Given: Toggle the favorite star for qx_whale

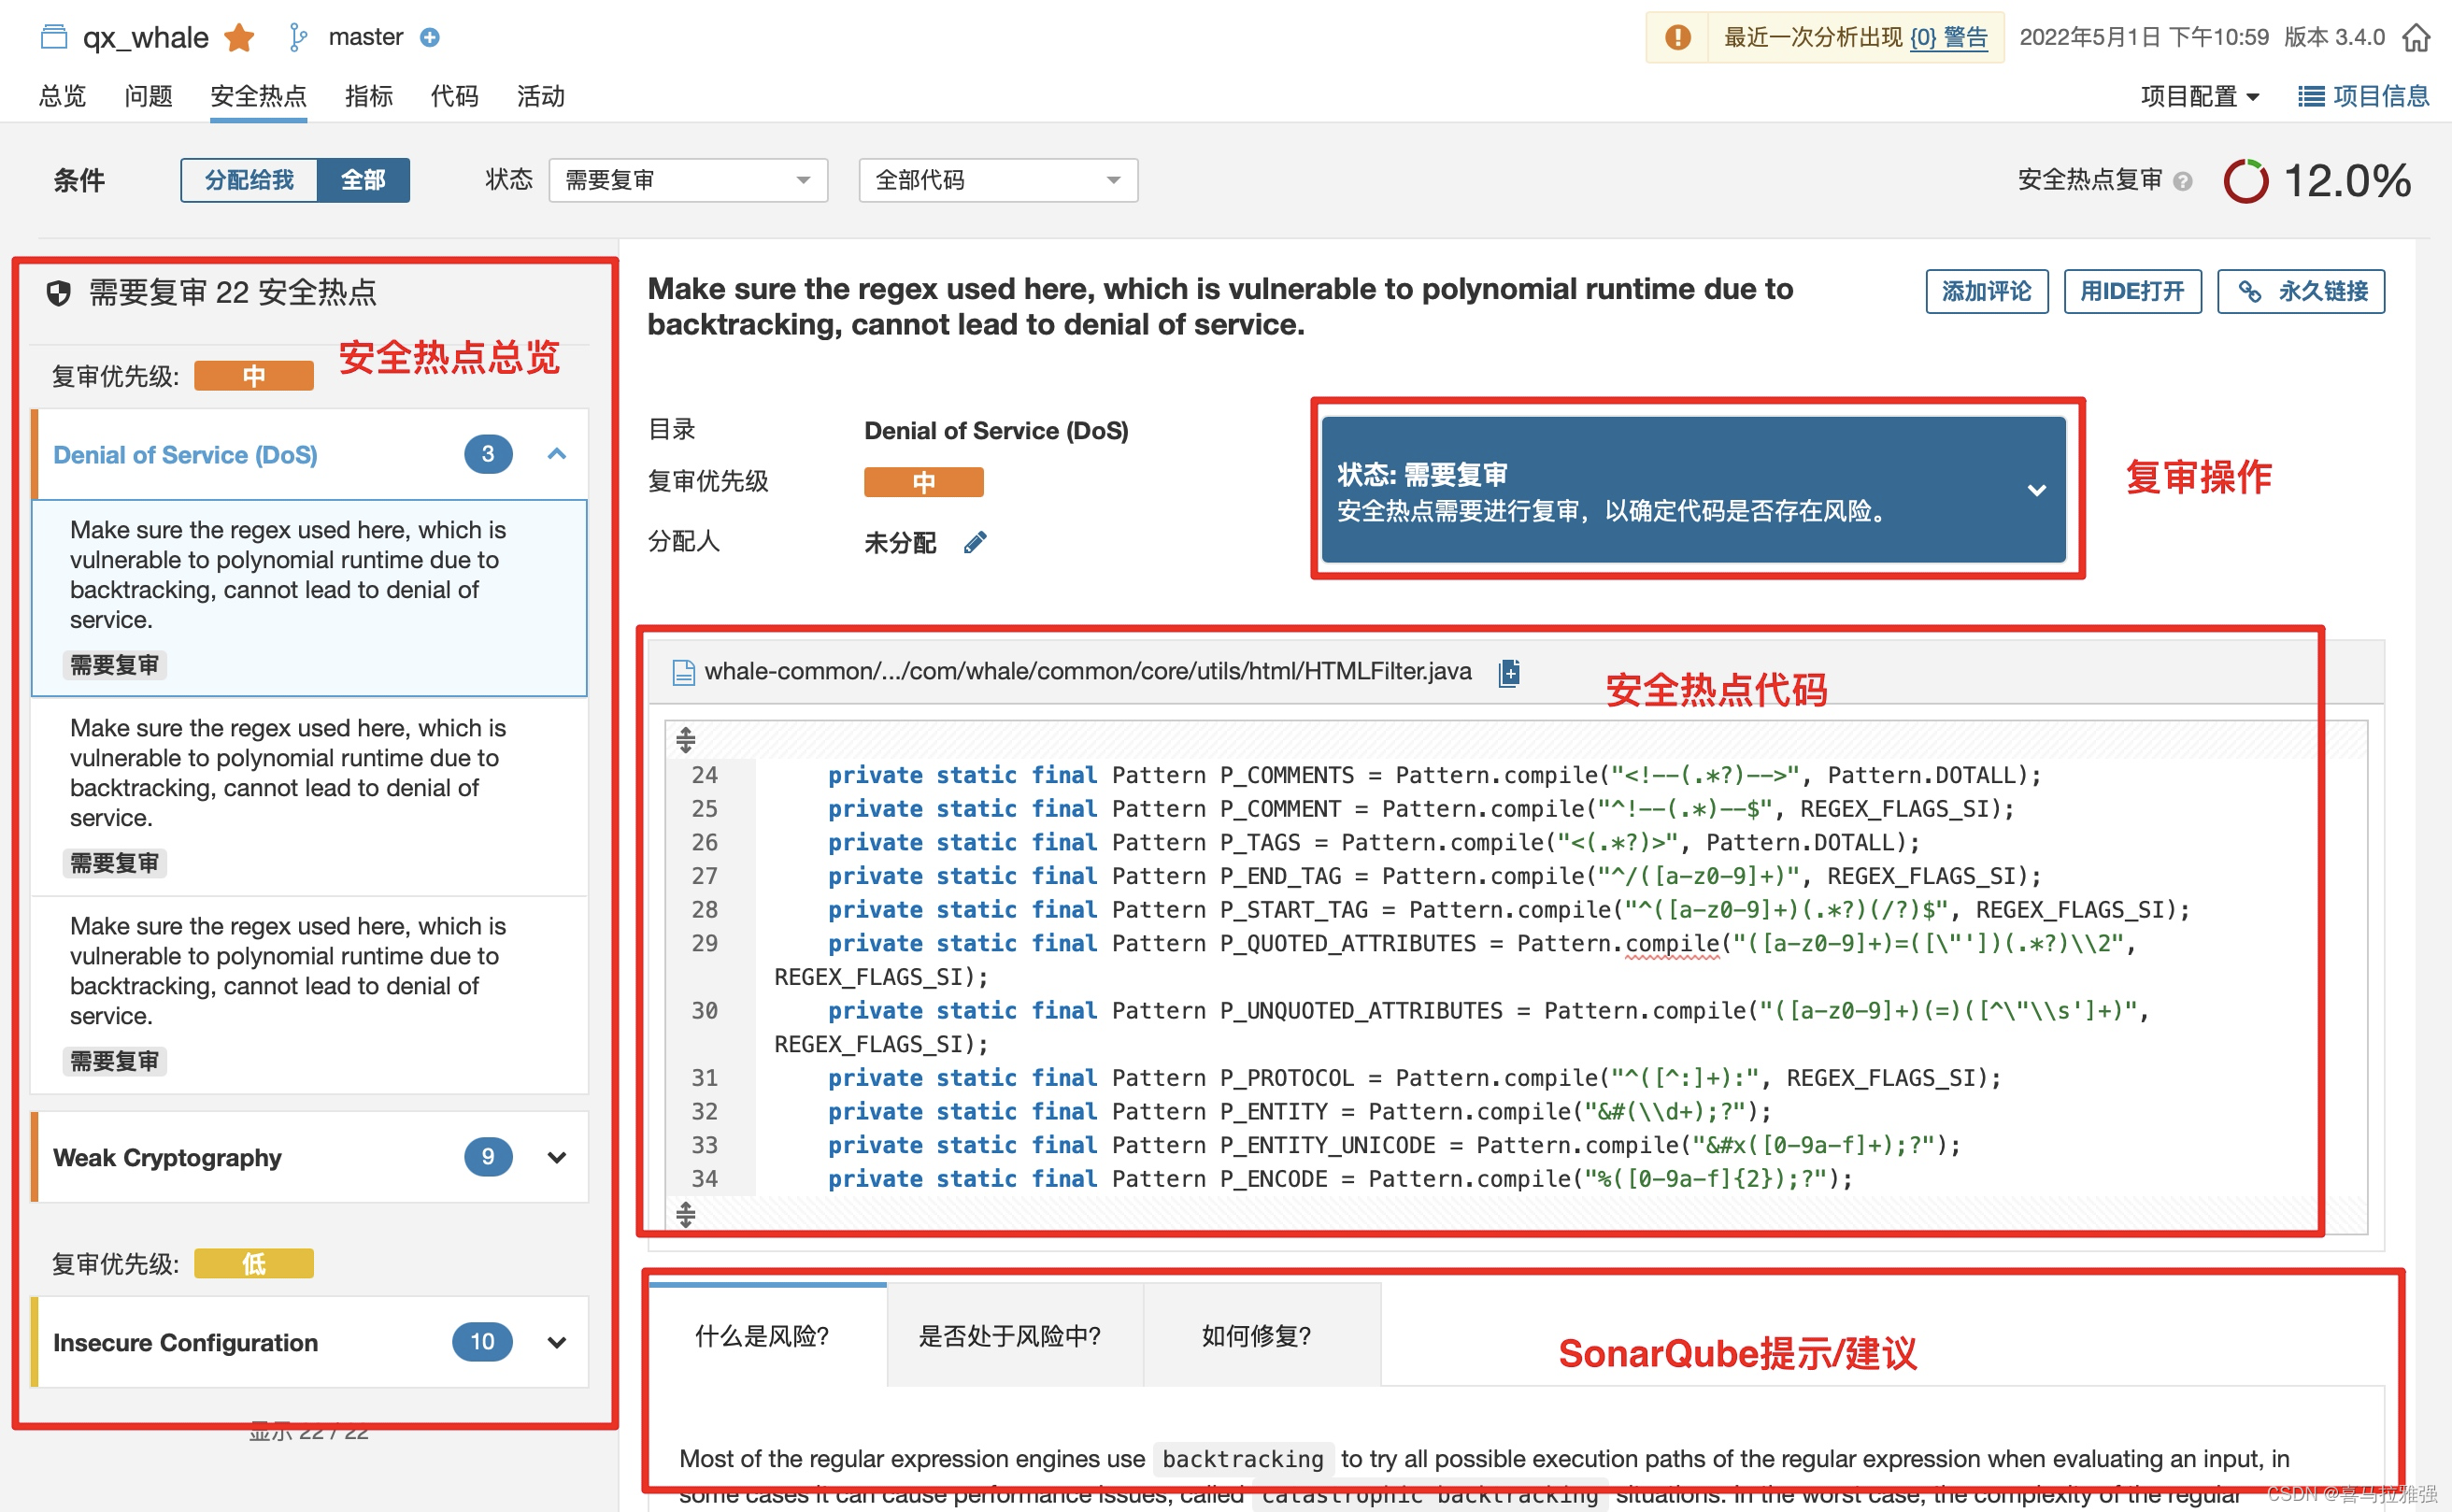Looking at the screenshot, I should (239, 37).
